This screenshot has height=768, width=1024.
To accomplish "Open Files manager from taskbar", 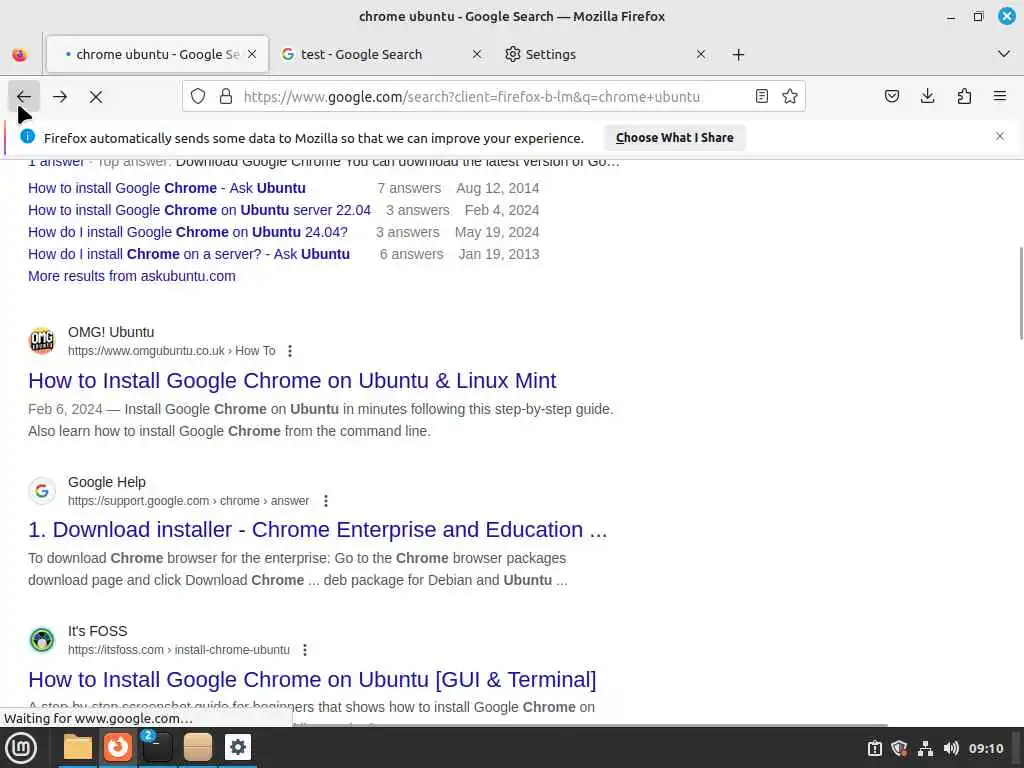I will point(78,748).
